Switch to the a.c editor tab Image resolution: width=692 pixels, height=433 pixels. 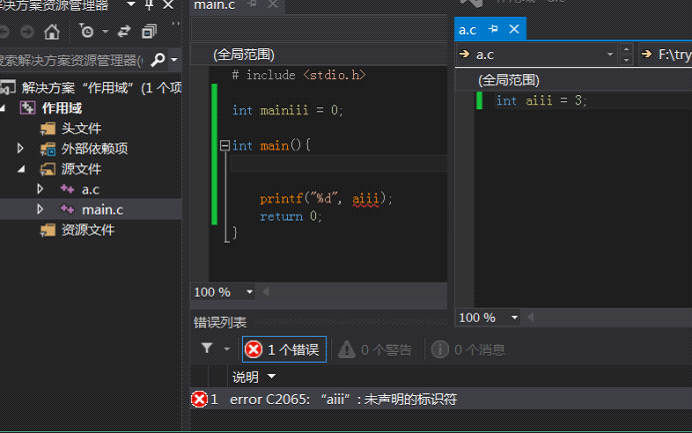pyautogui.click(x=467, y=30)
